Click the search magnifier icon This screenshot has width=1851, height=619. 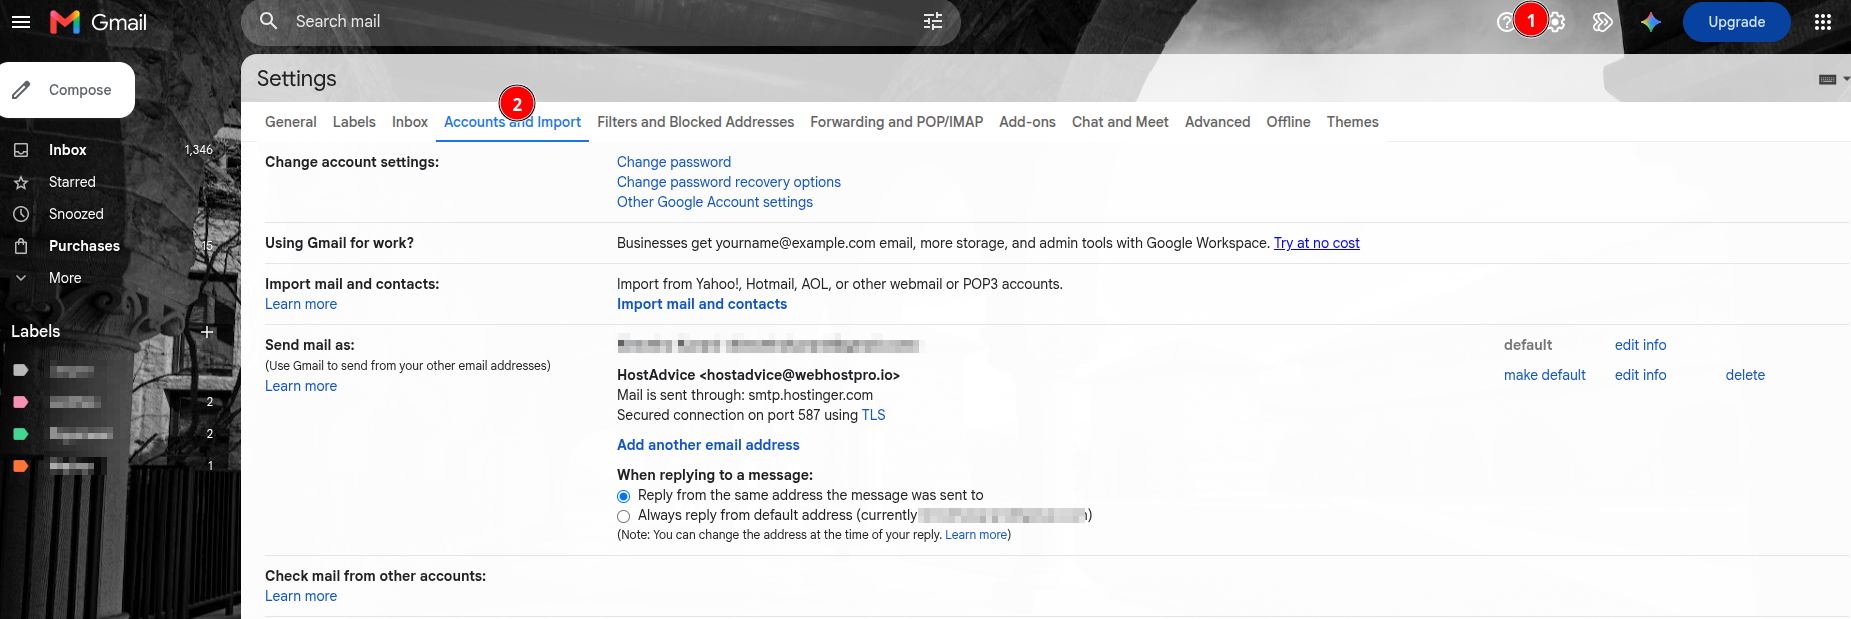coord(268,21)
